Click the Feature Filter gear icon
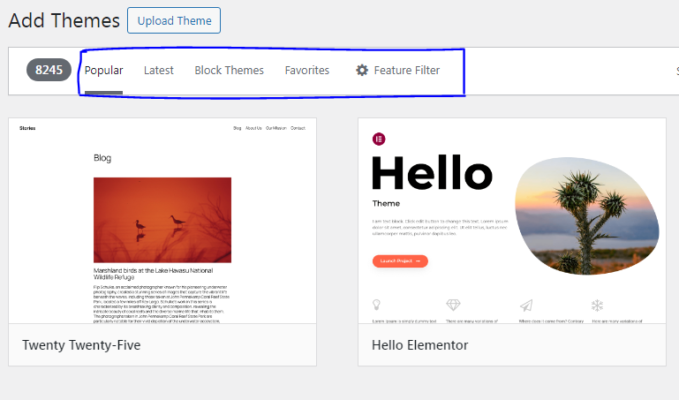 pyautogui.click(x=362, y=70)
